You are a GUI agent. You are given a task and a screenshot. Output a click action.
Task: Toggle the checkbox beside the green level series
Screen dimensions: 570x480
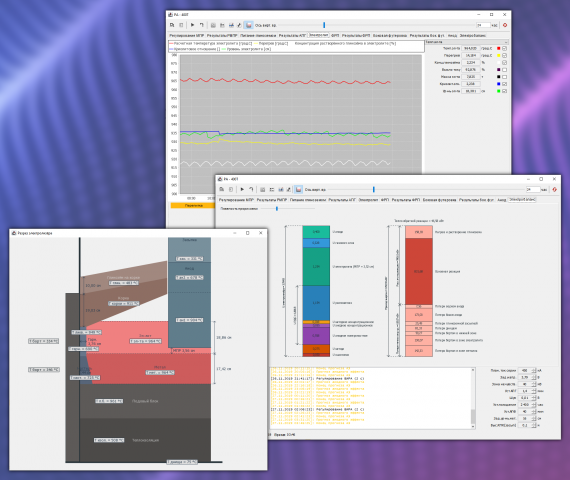(x=504, y=91)
